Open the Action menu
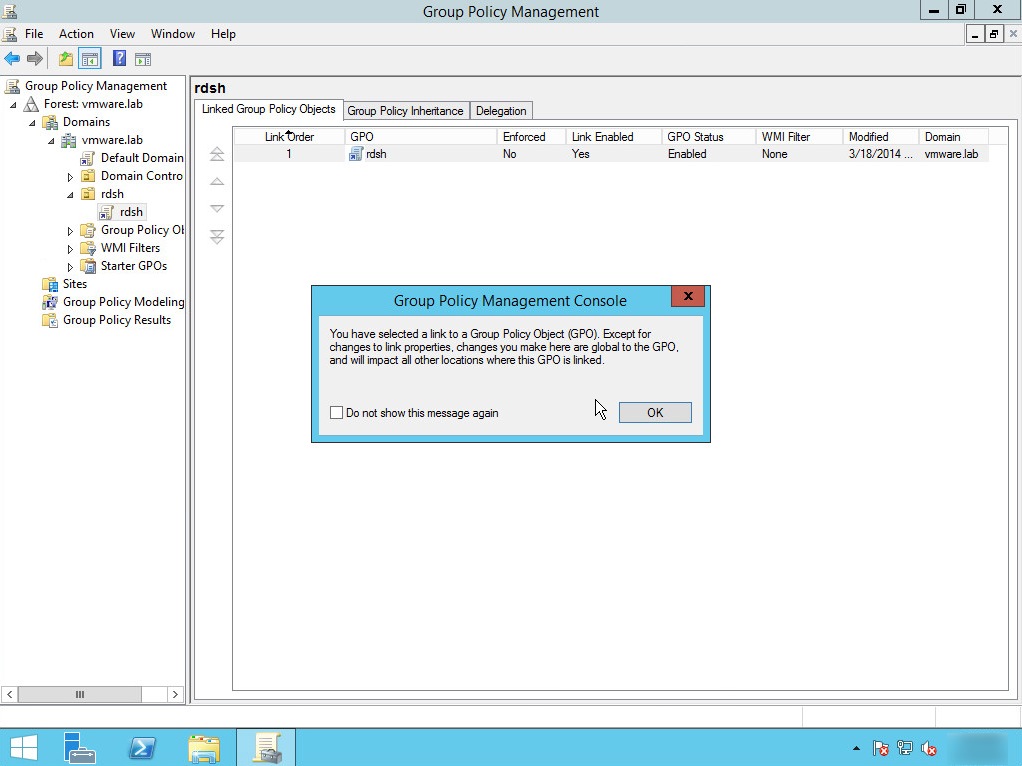The height and width of the screenshot is (766, 1022). (76, 33)
